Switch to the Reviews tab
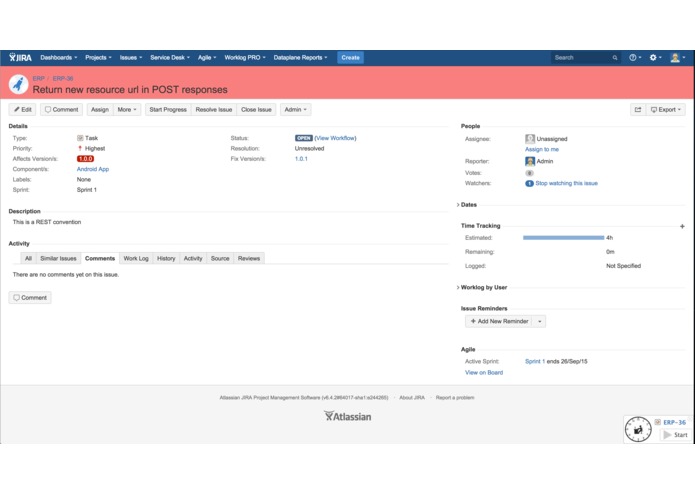Image resolution: width=695 pixels, height=494 pixels. click(249, 258)
